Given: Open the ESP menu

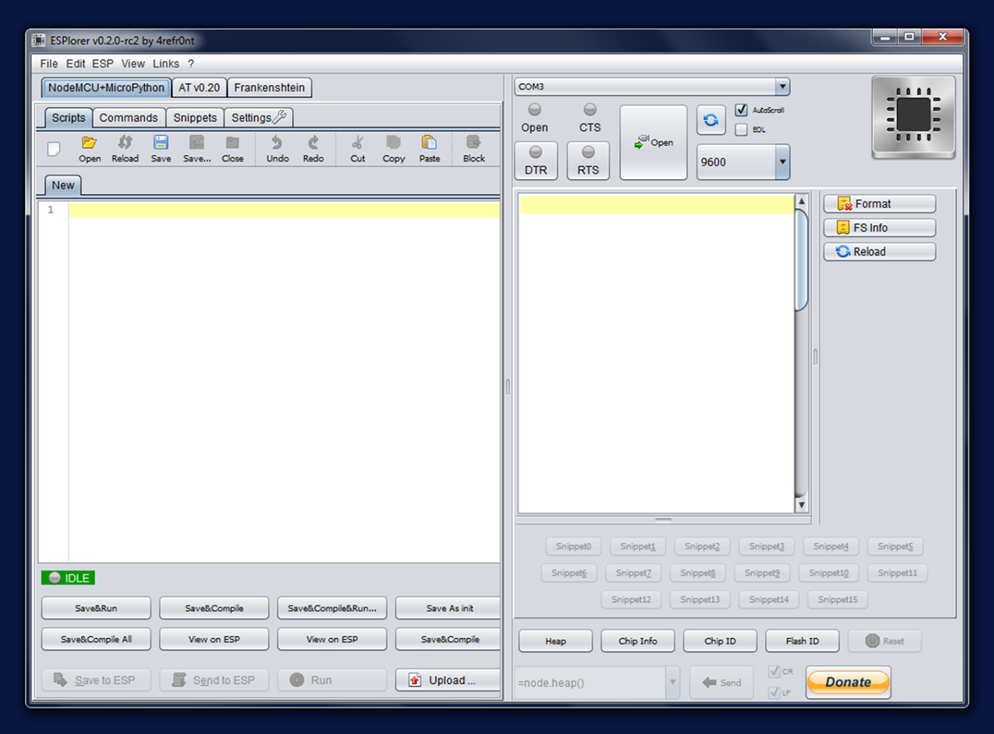Looking at the screenshot, I should (x=103, y=64).
